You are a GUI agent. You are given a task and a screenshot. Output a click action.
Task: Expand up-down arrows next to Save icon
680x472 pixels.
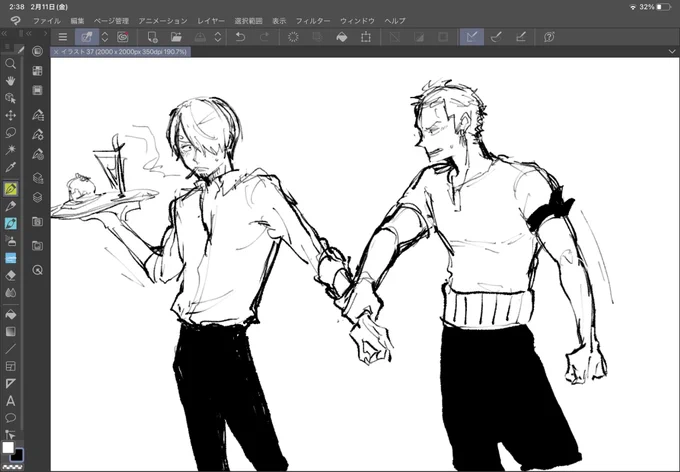click(x=218, y=37)
